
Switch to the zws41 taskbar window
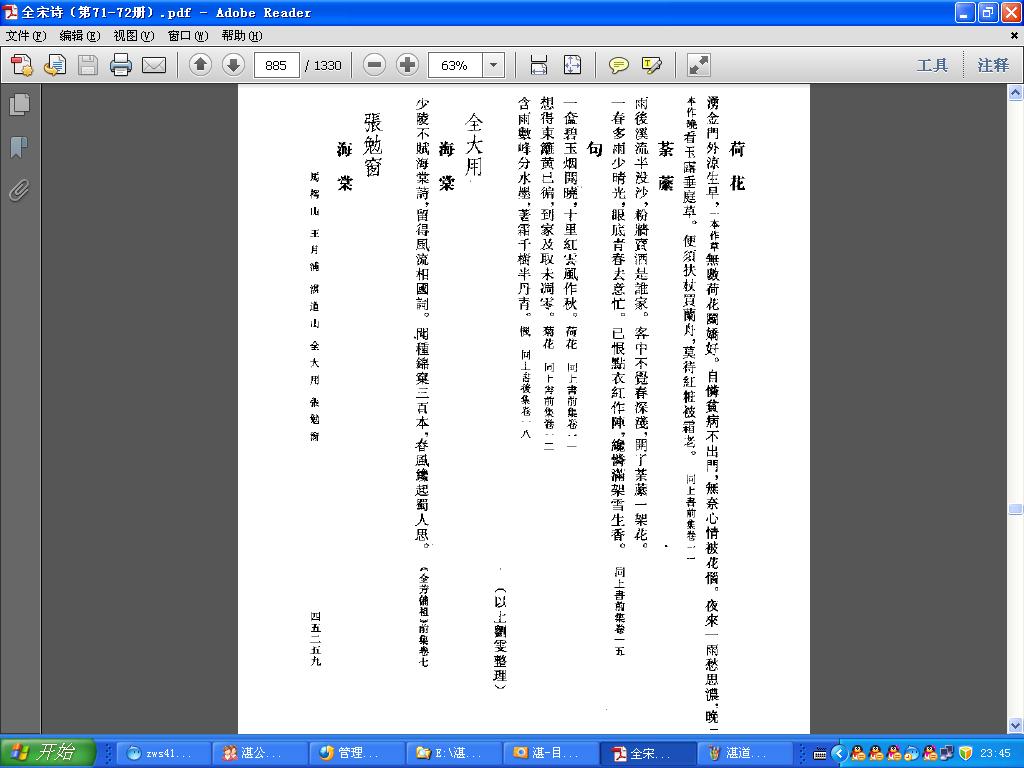[163, 753]
